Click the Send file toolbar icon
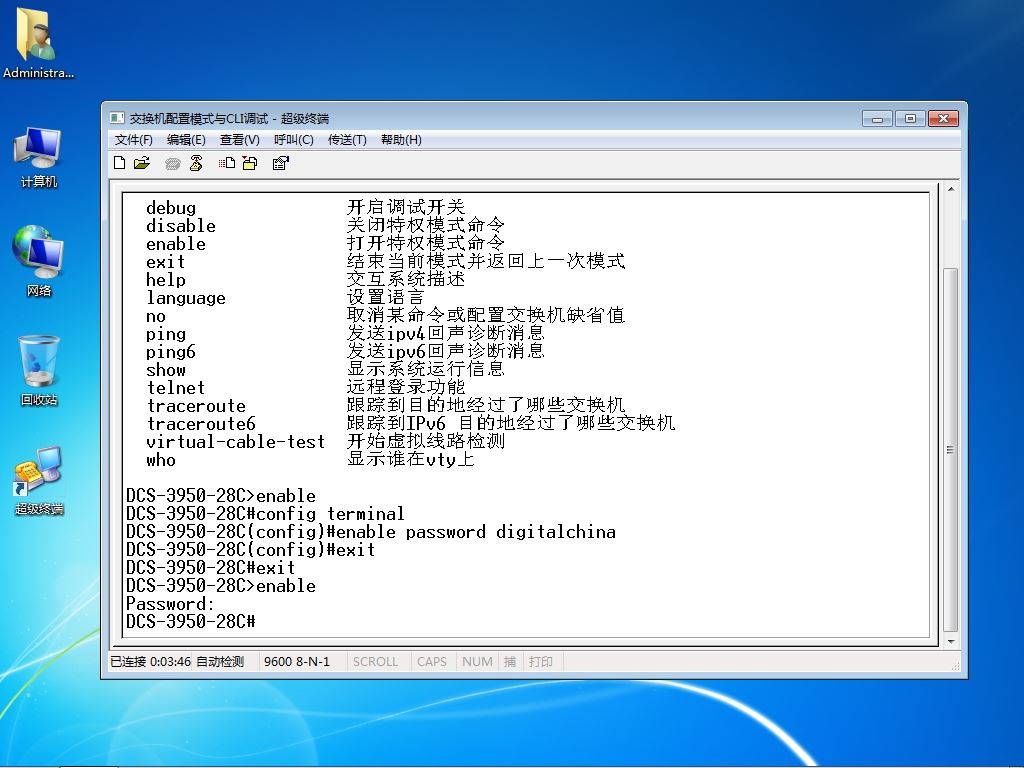This screenshot has width=1024, height=768. 227,163
